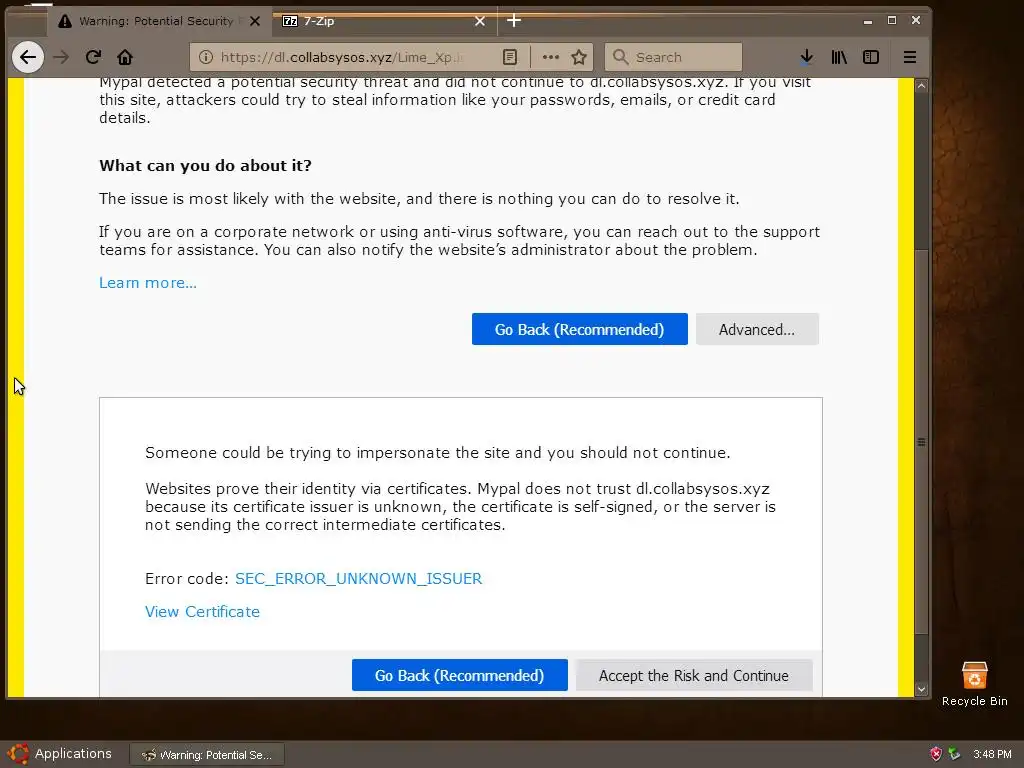The width and height of the screenshot is (1024, 768).
Task: Open the home page via the house icon
Action: [x=125, y=57]
